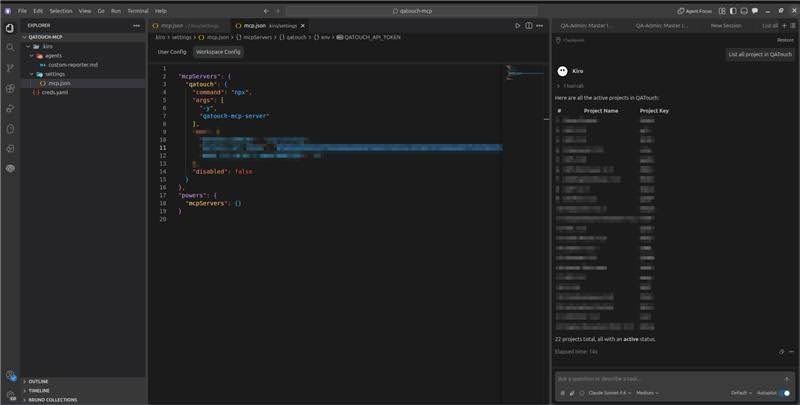Image resolution: width=800 pixels, height=405 pixels.
Task: Click the Project Name column header
Action: 601,111
